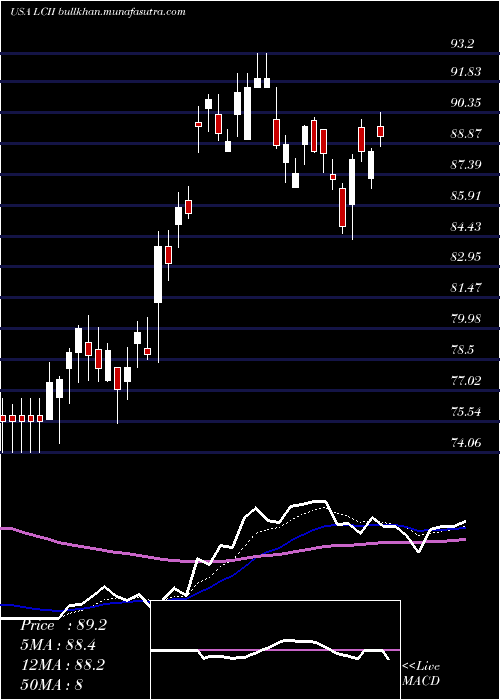
Task: Click the USA LCH bullkhan.munafasutra.com title
Action: tap(97, 12)
